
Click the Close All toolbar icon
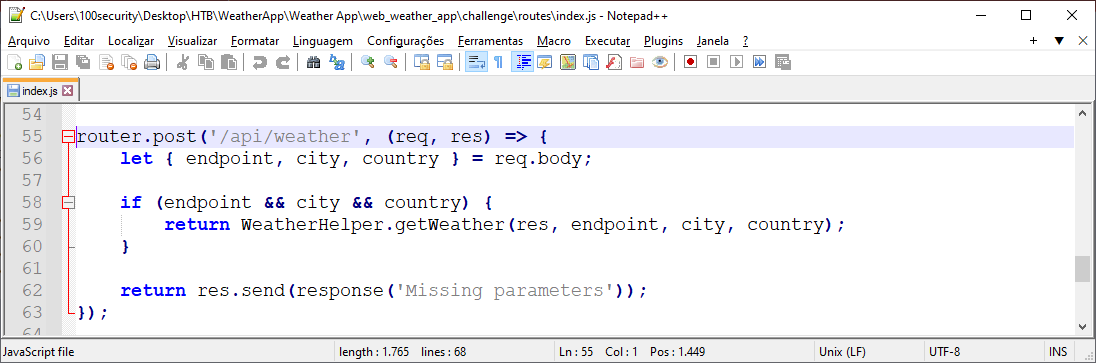coord(129,62)
